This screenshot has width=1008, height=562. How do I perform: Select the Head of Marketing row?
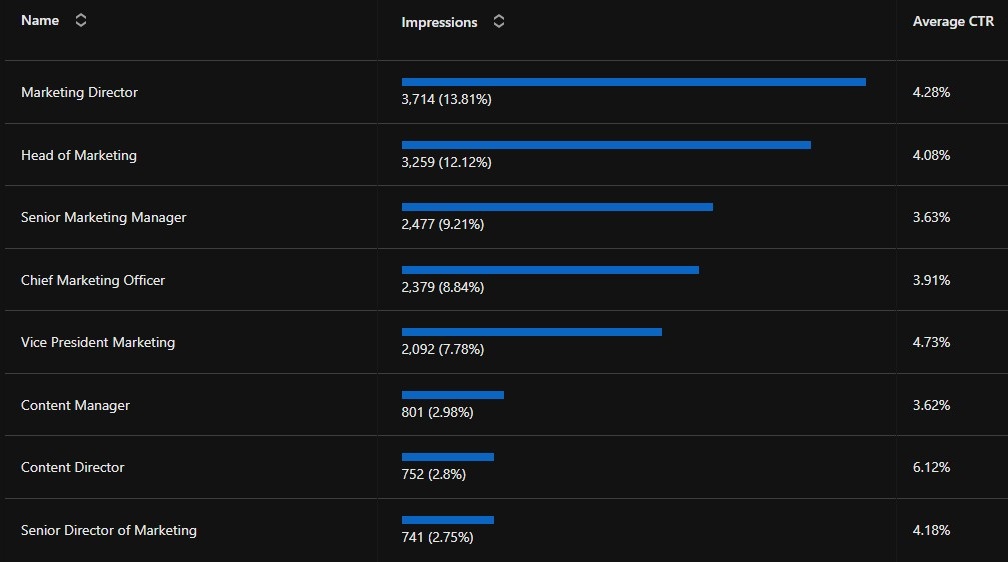click(x=79, y=155)
